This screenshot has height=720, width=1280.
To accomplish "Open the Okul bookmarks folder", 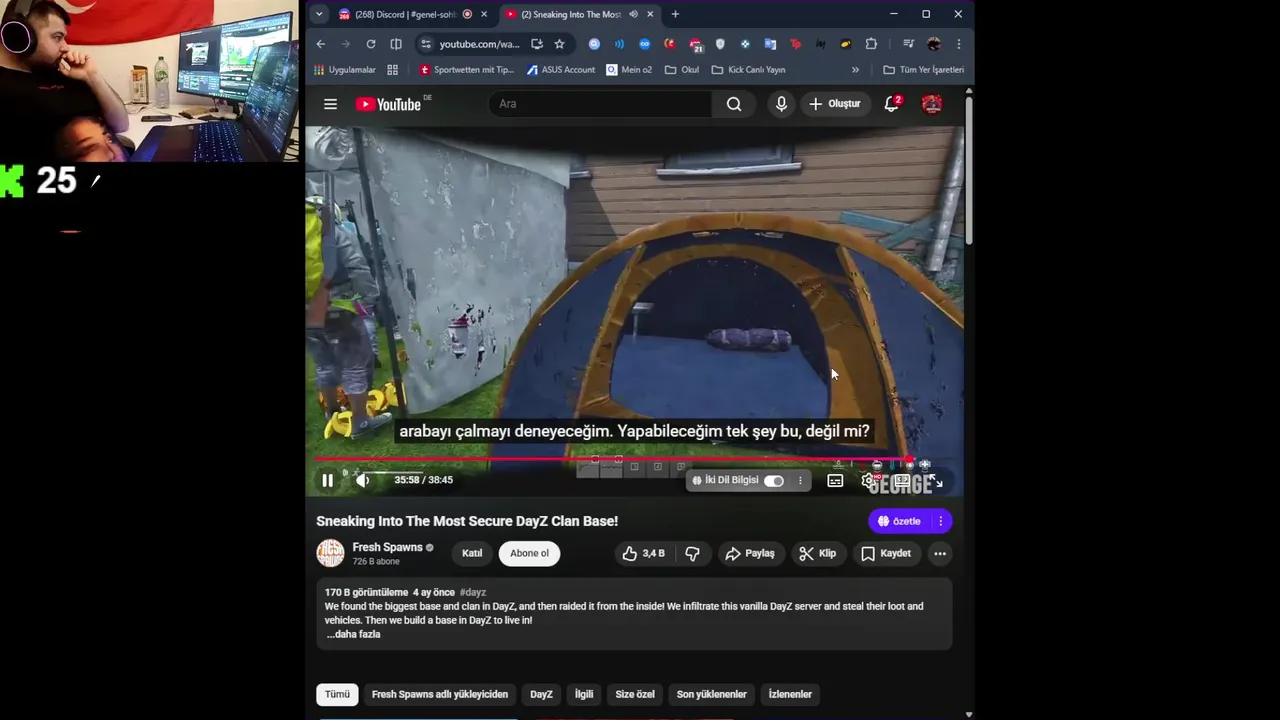I will [682, 70].
